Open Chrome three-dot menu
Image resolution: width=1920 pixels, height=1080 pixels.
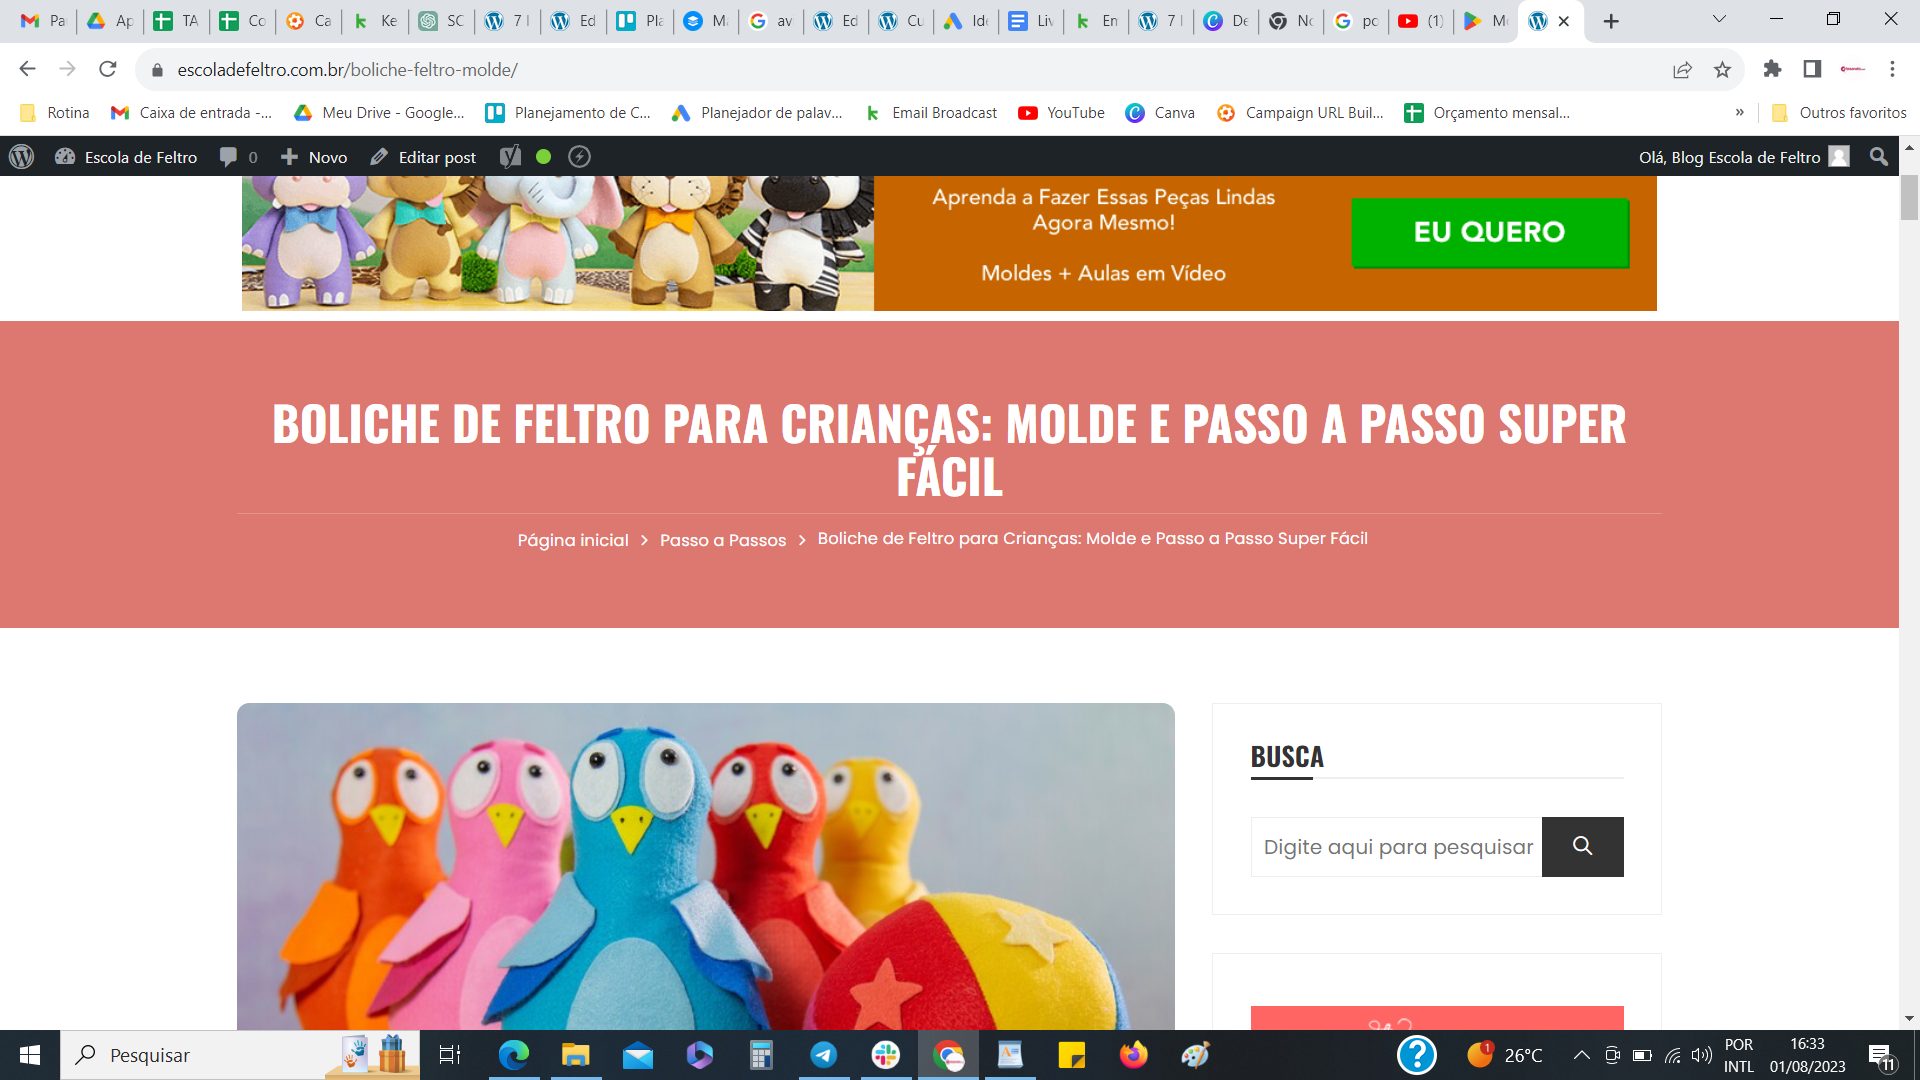[1892, 69]
